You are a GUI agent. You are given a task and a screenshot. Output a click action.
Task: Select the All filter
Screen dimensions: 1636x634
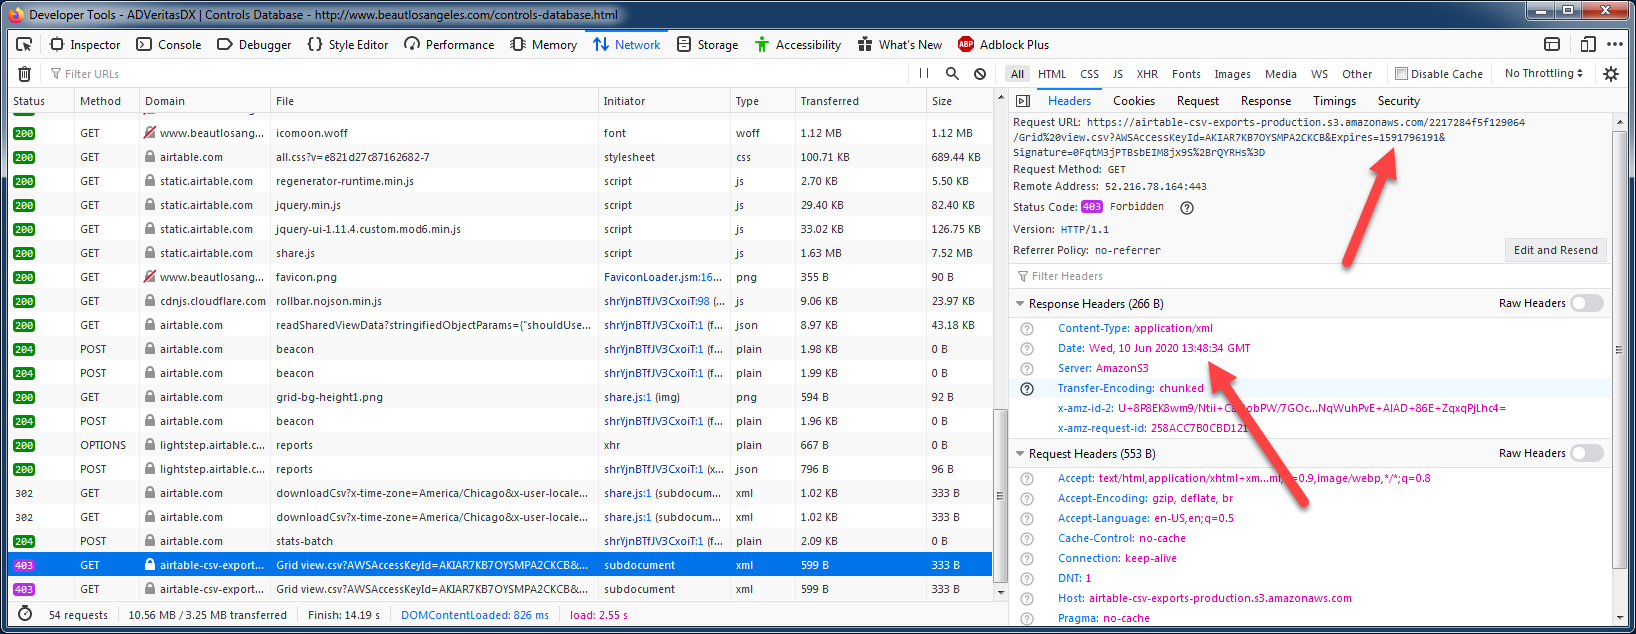1017,74
